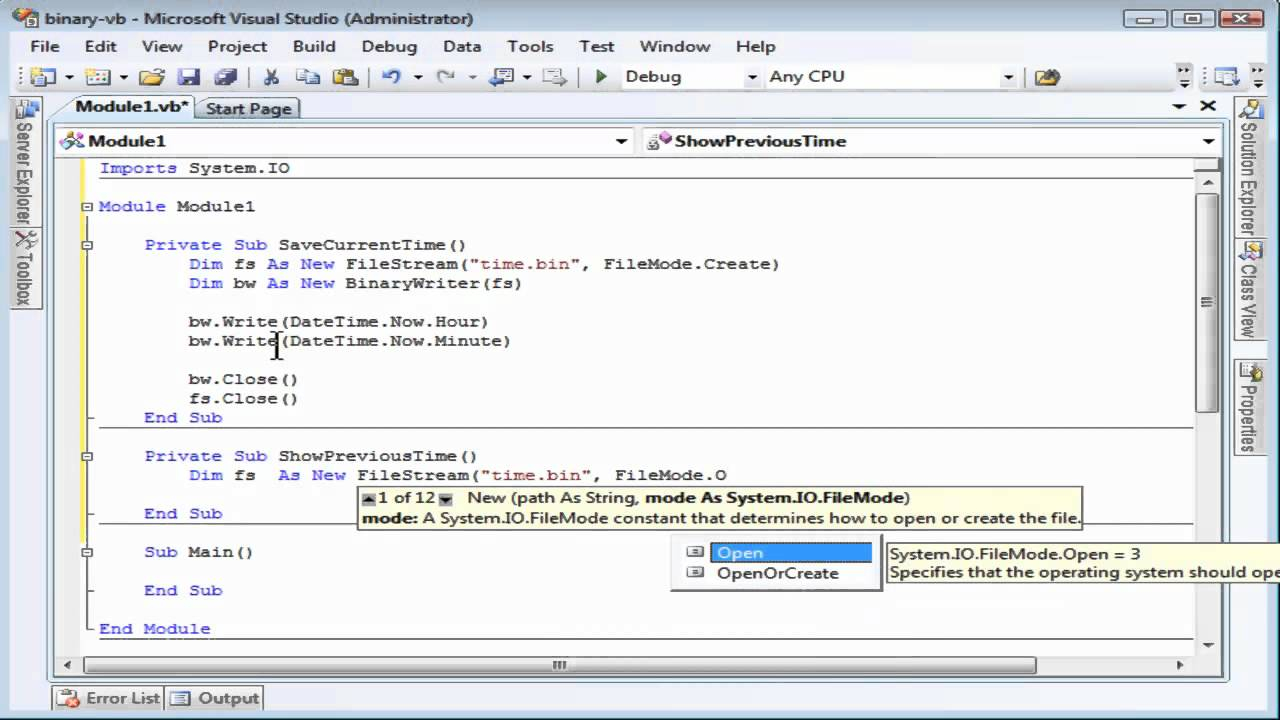Open the Project menu
1280x720 pixels.
238,46
